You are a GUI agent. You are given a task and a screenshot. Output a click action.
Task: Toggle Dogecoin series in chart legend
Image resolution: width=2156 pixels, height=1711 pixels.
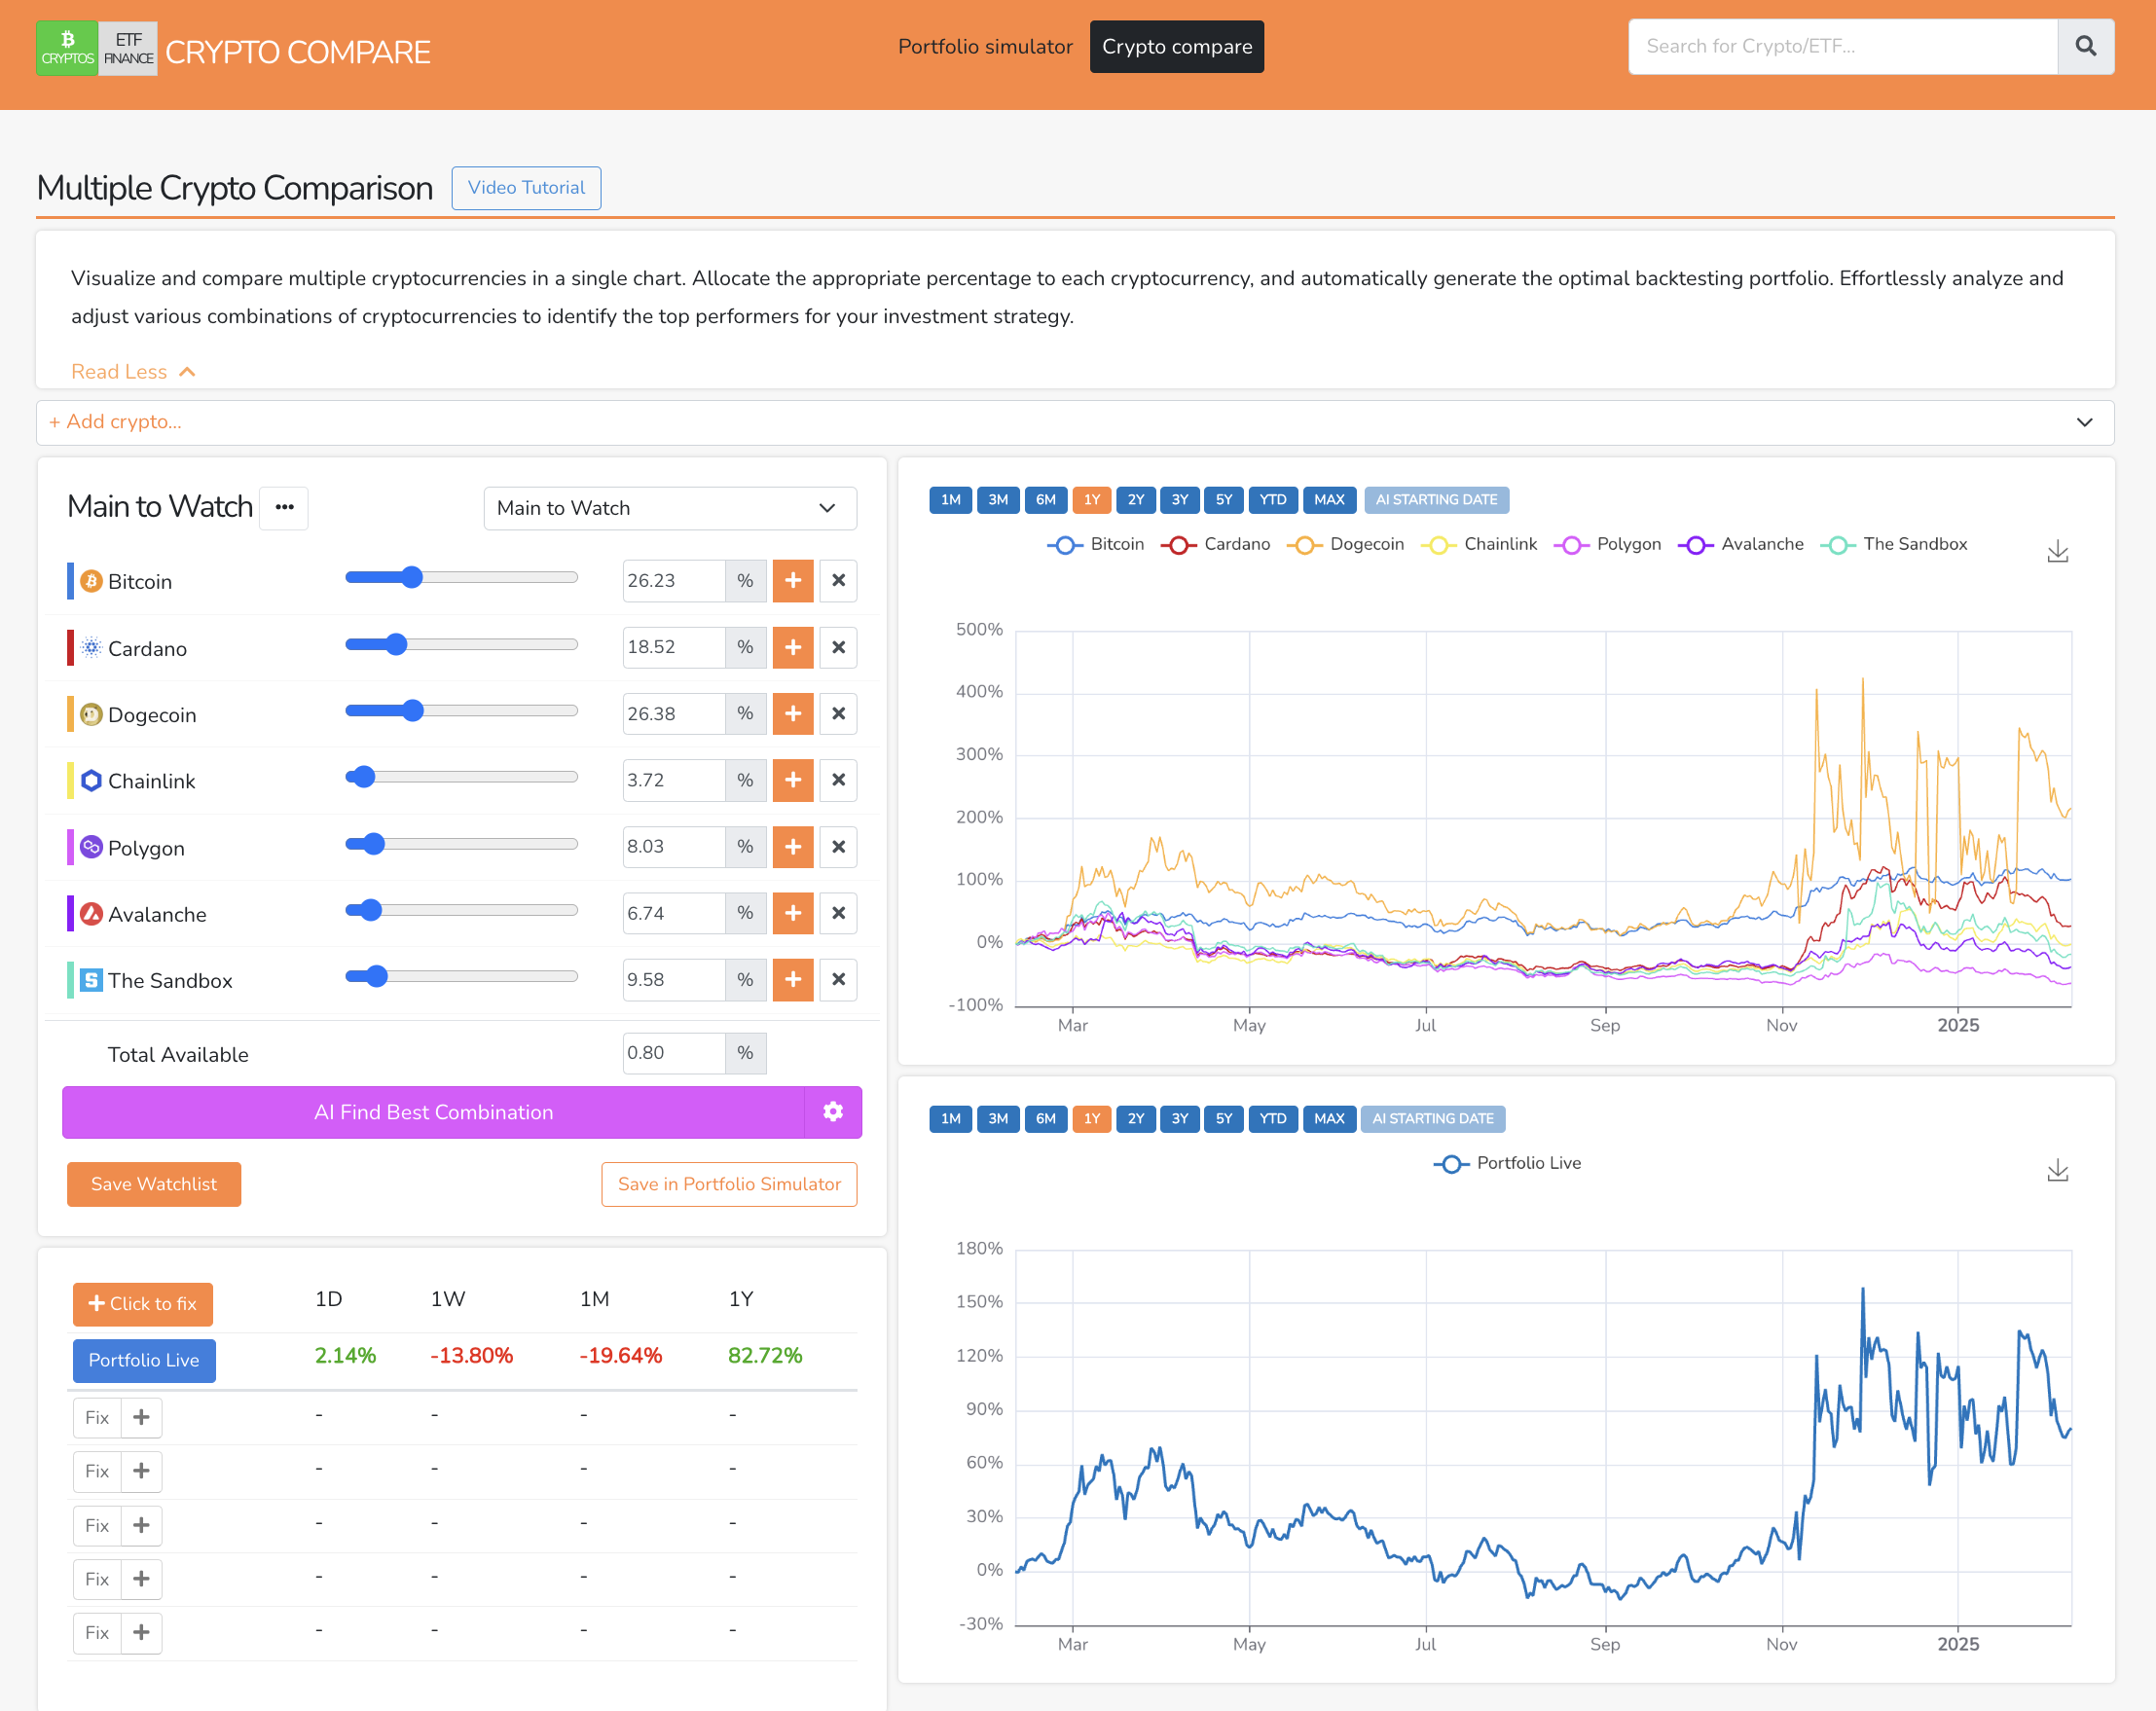coord(1346,544)
